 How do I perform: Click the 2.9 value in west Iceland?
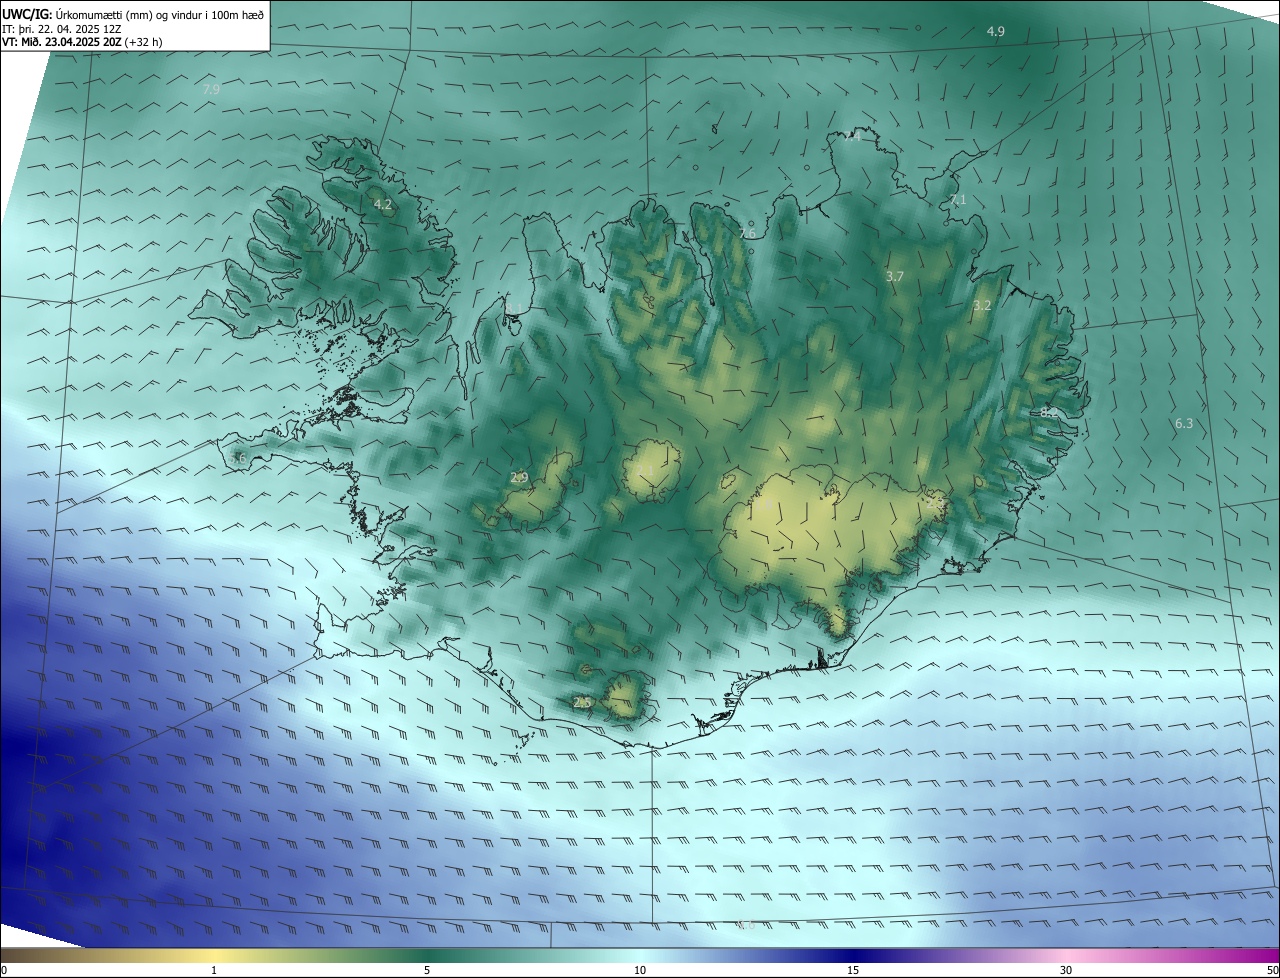[519, 478]
